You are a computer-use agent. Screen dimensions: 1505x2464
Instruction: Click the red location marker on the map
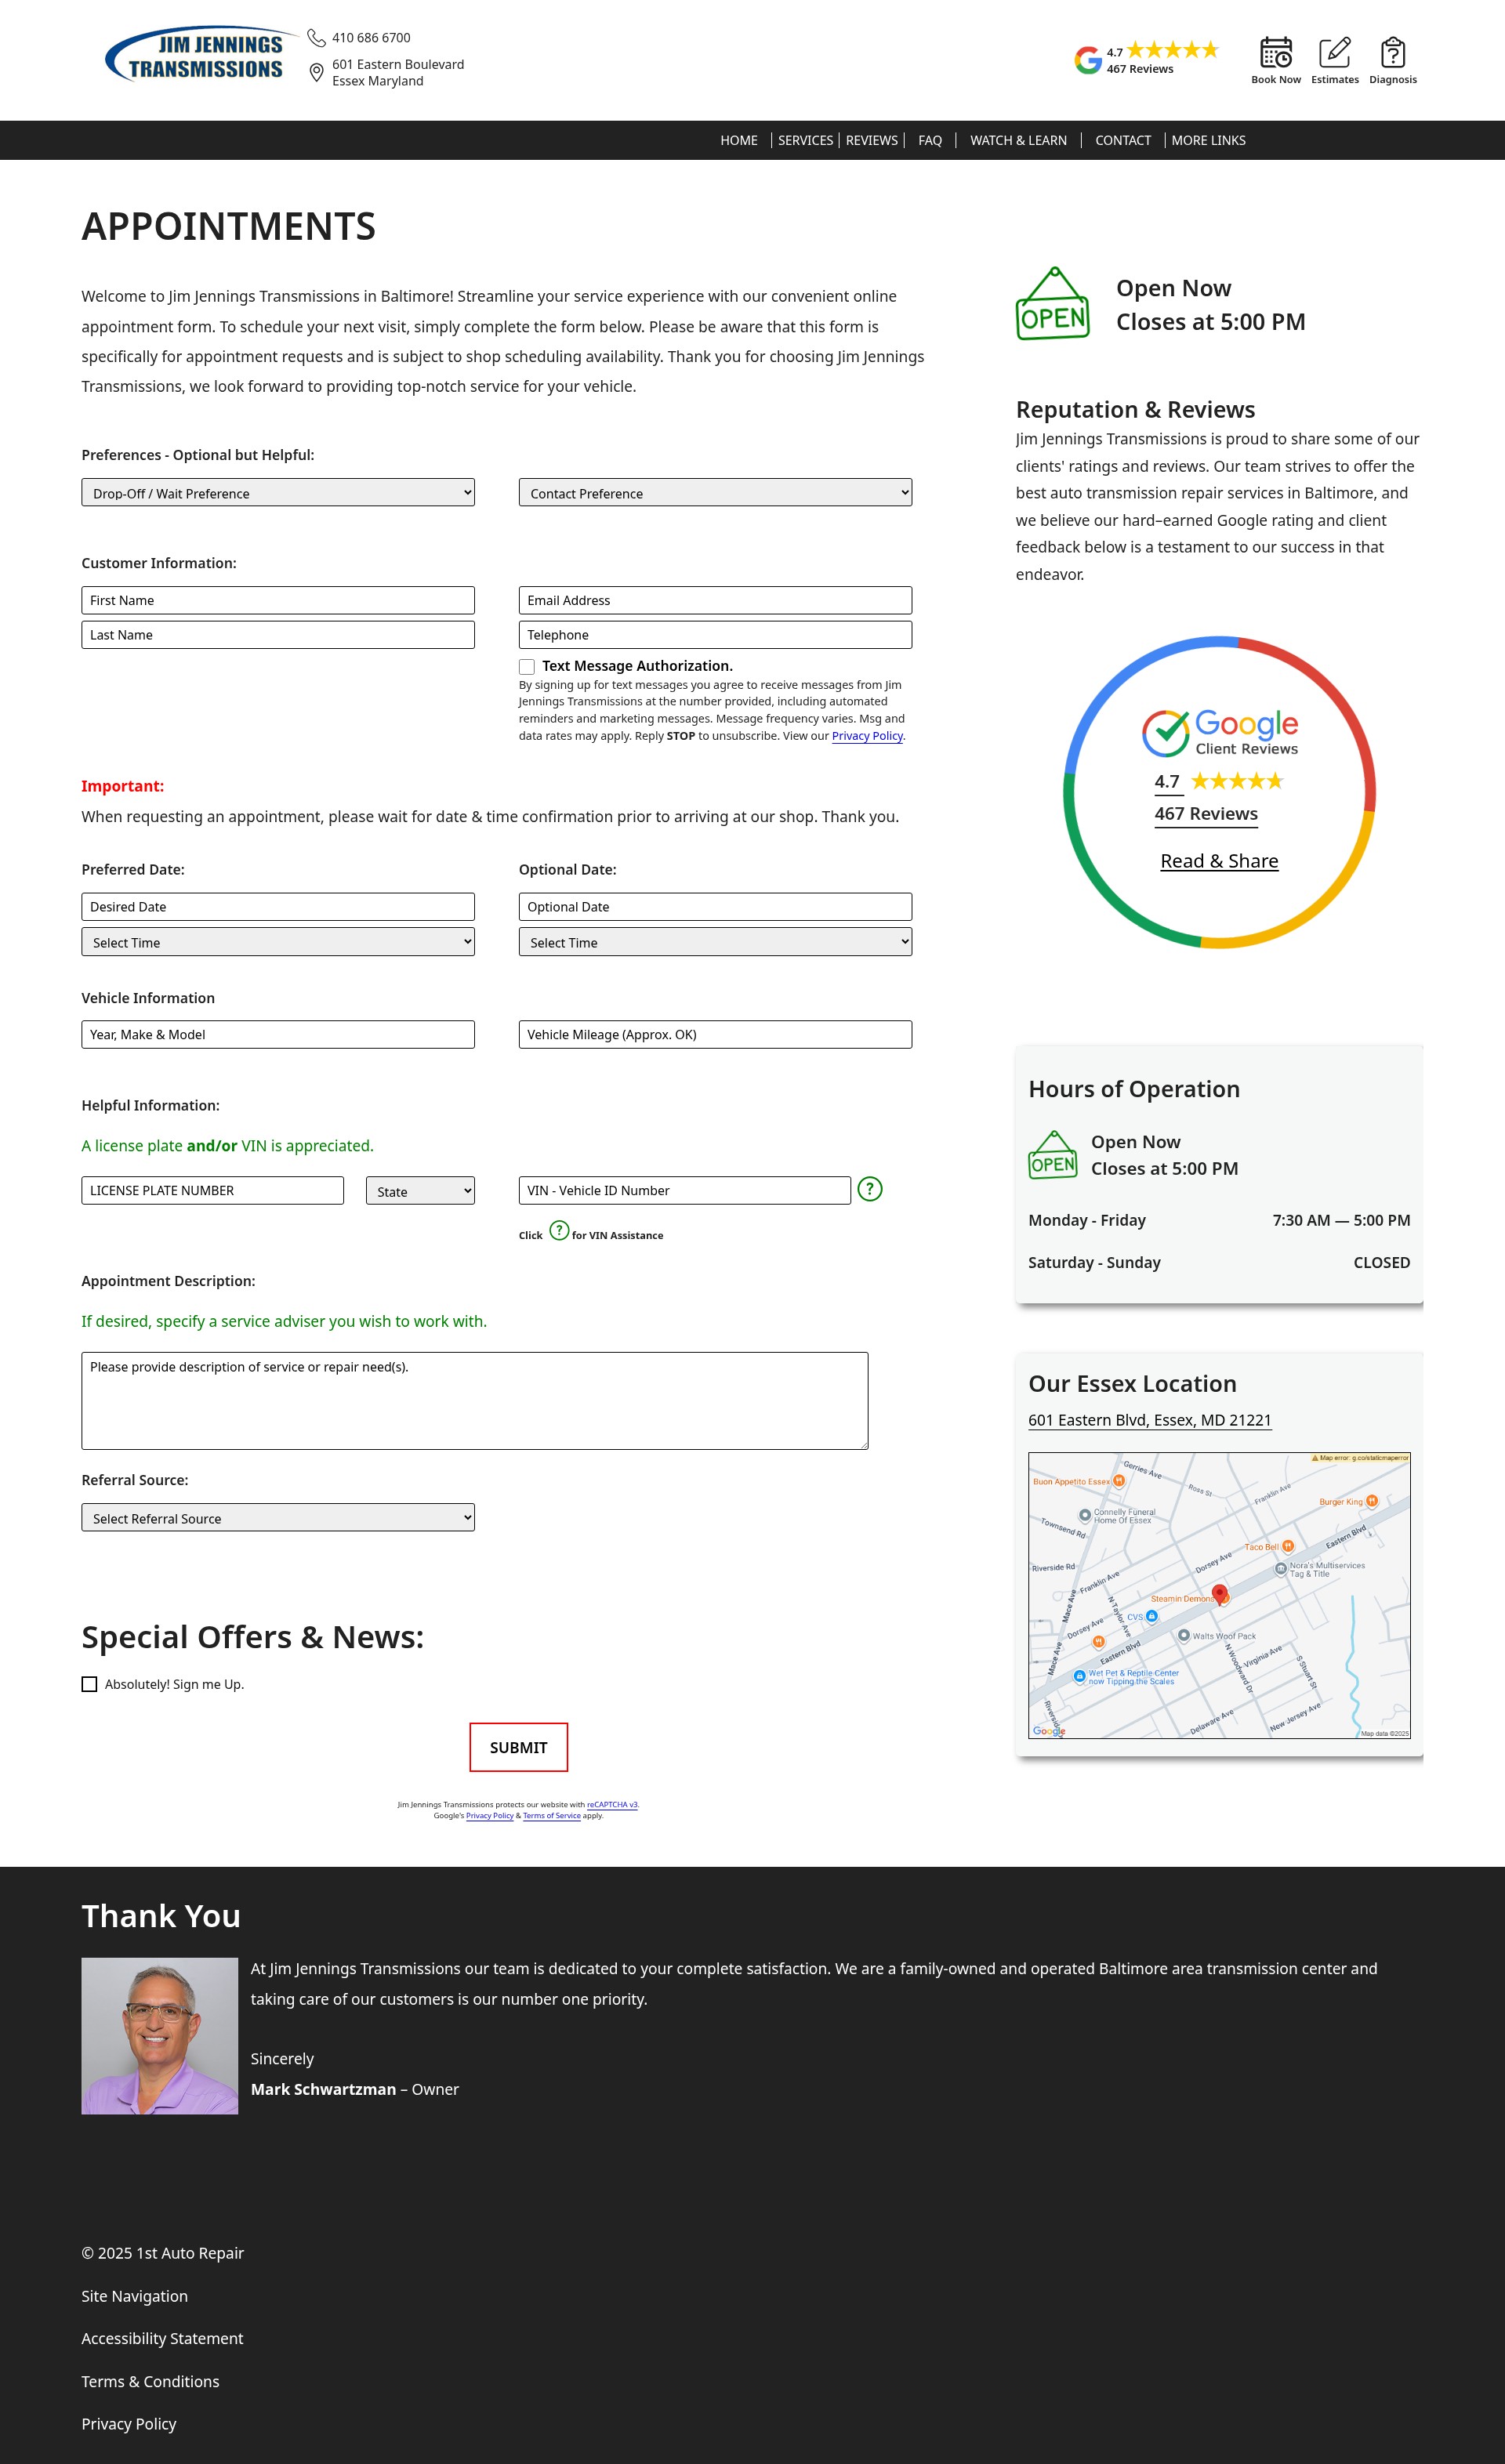(1219, 1594)
